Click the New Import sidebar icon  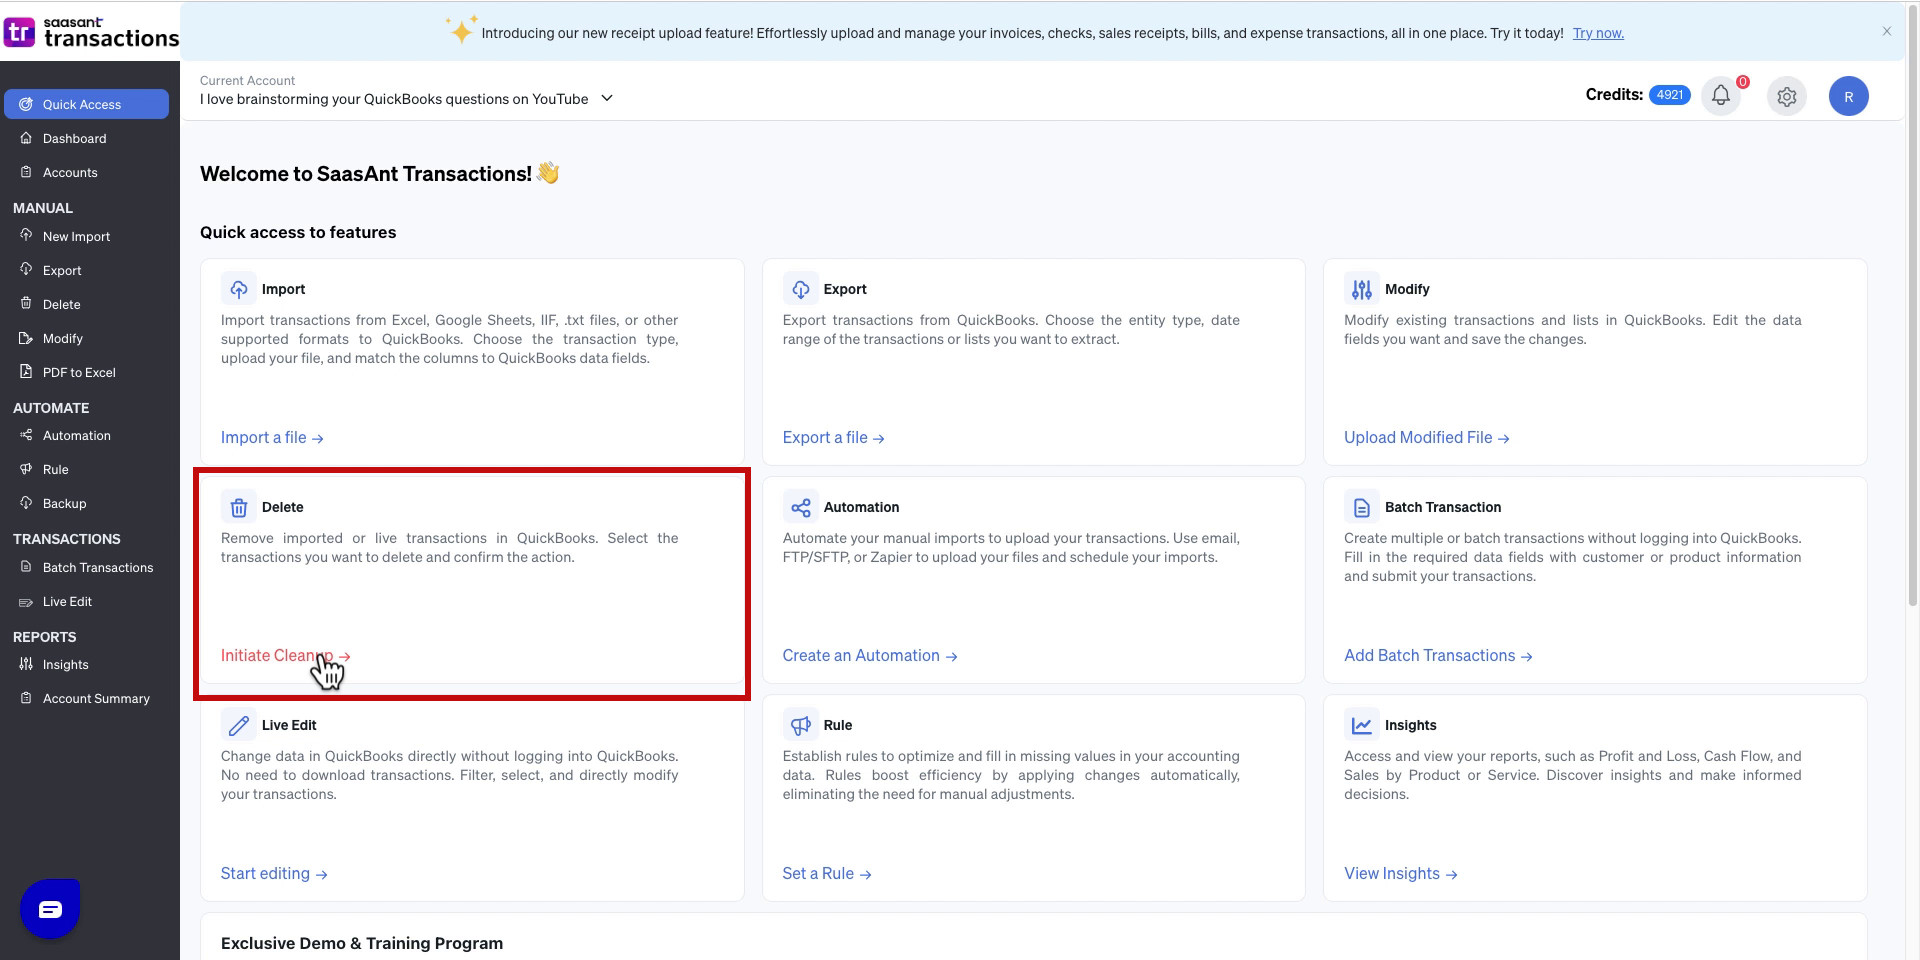tap(26, 235)
